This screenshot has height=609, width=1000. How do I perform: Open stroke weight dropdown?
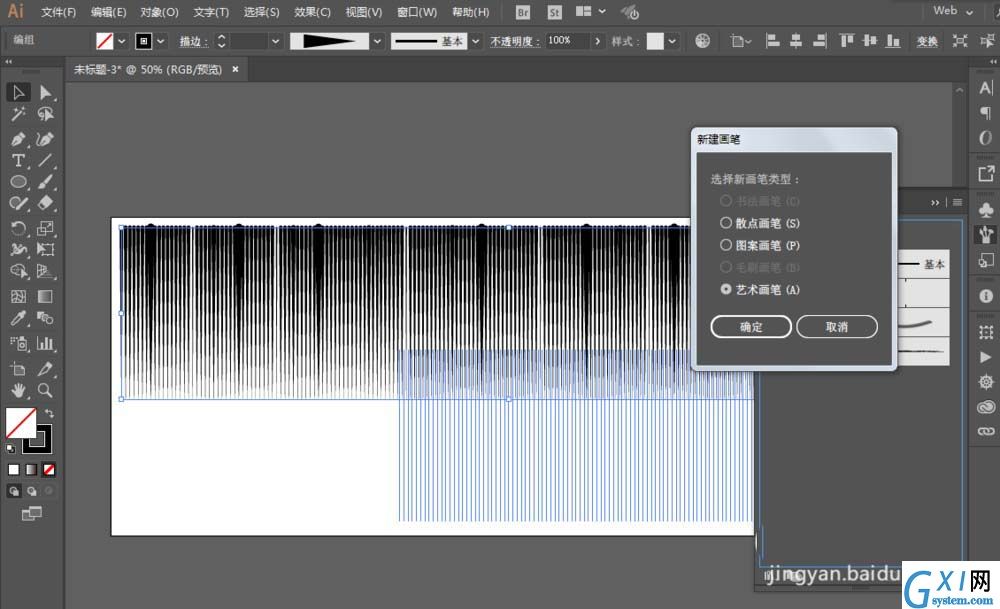tap(275, 41)
